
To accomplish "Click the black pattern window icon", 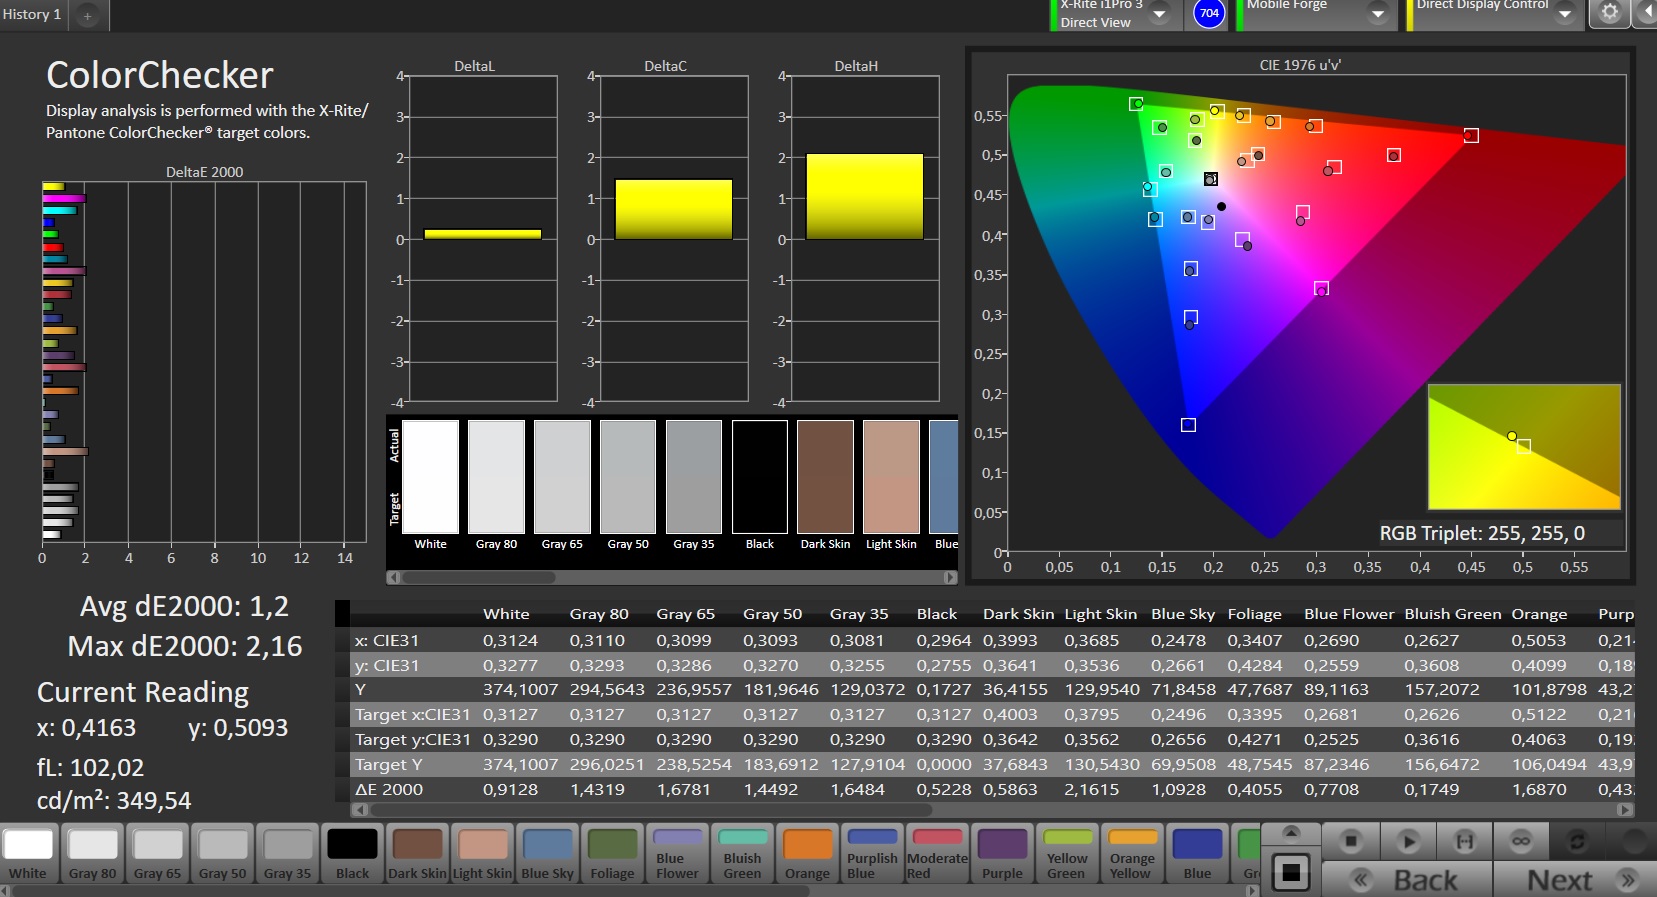I will pyautogui.click(x=1291, y=873).
